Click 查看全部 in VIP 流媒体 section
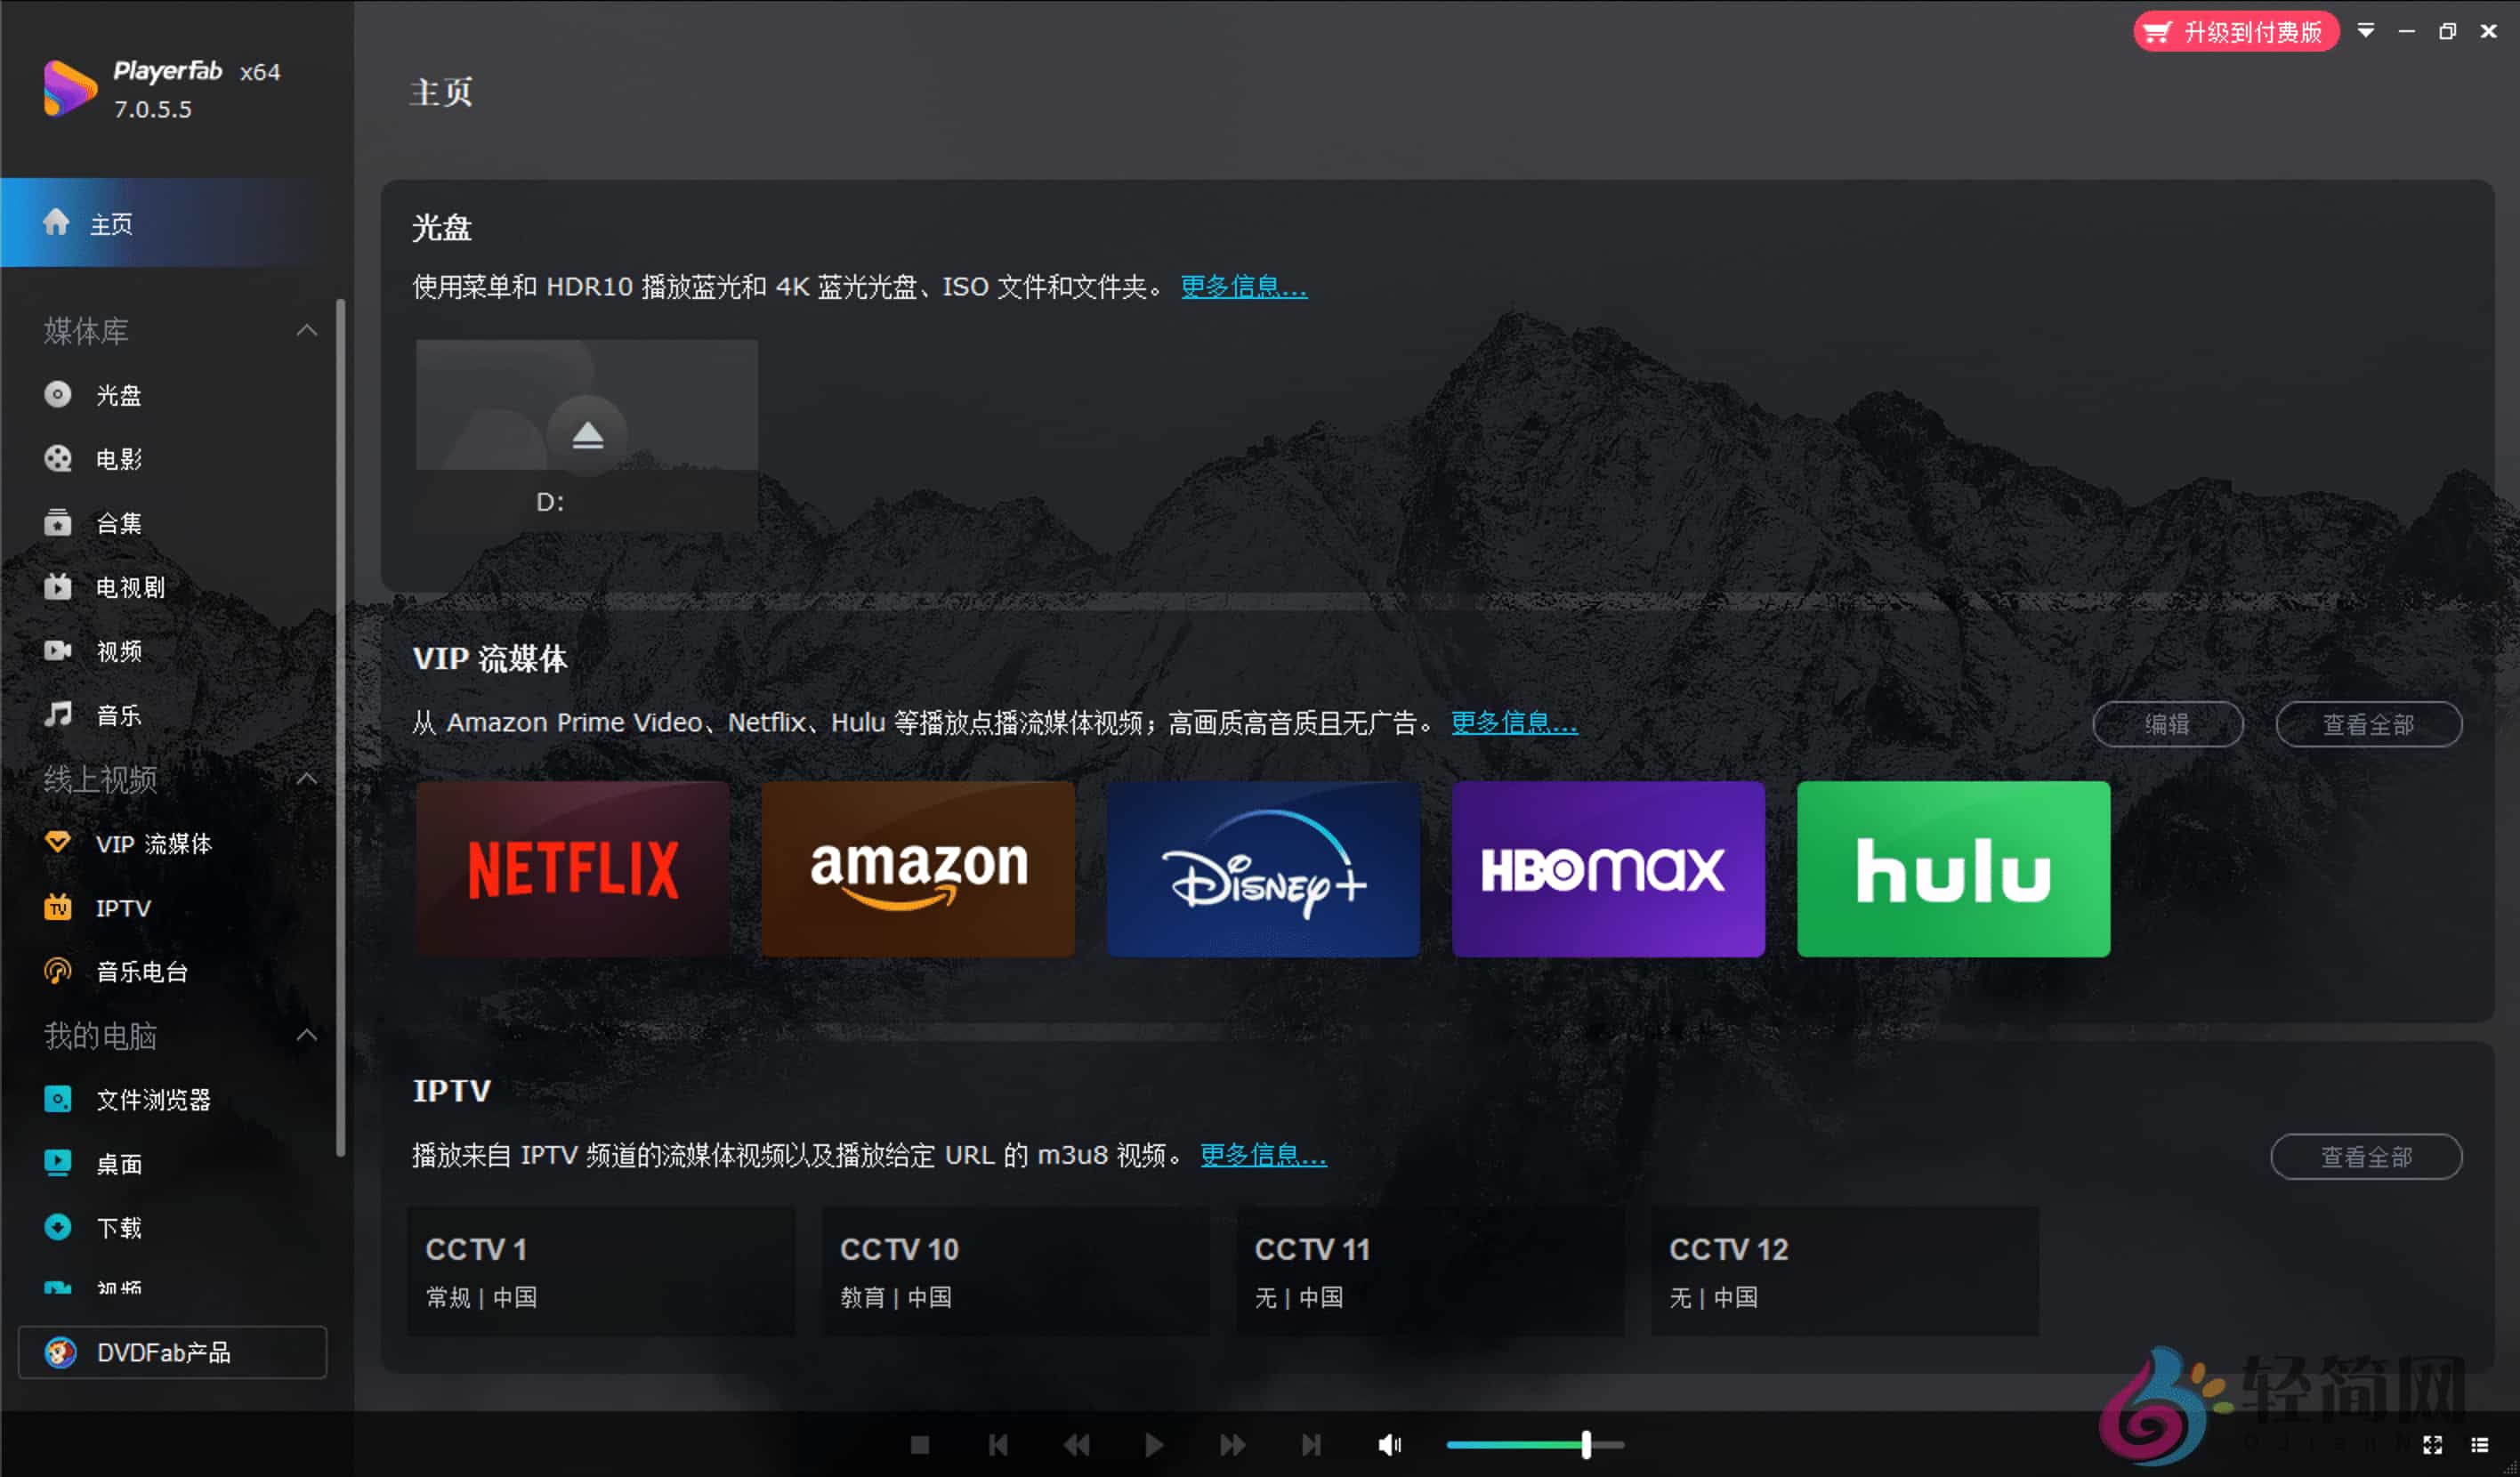This screenshot has height=1477, width=2520. tap(2369, 724)
